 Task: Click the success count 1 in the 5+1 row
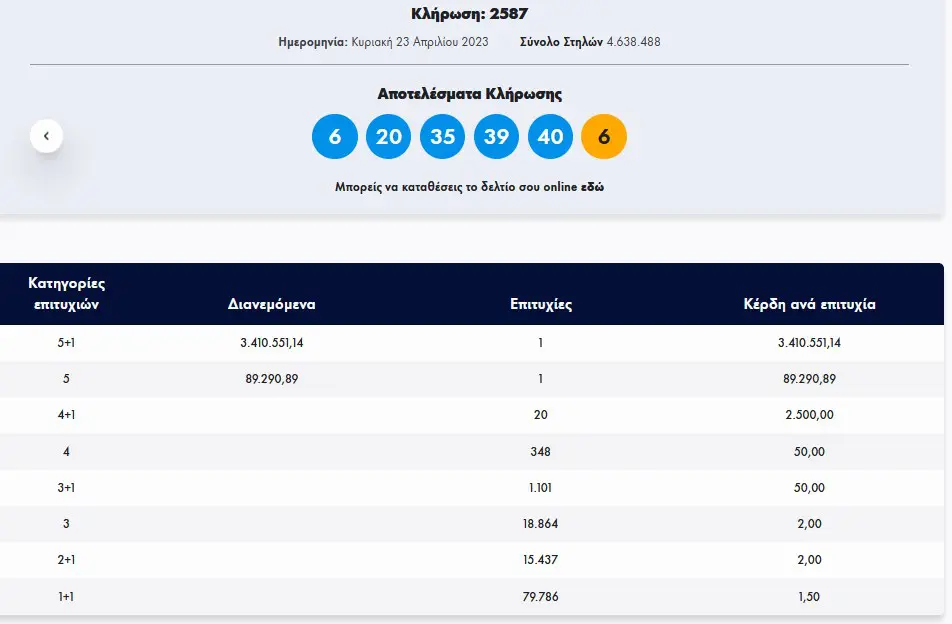pyautogui.click(x=540, y=343)
